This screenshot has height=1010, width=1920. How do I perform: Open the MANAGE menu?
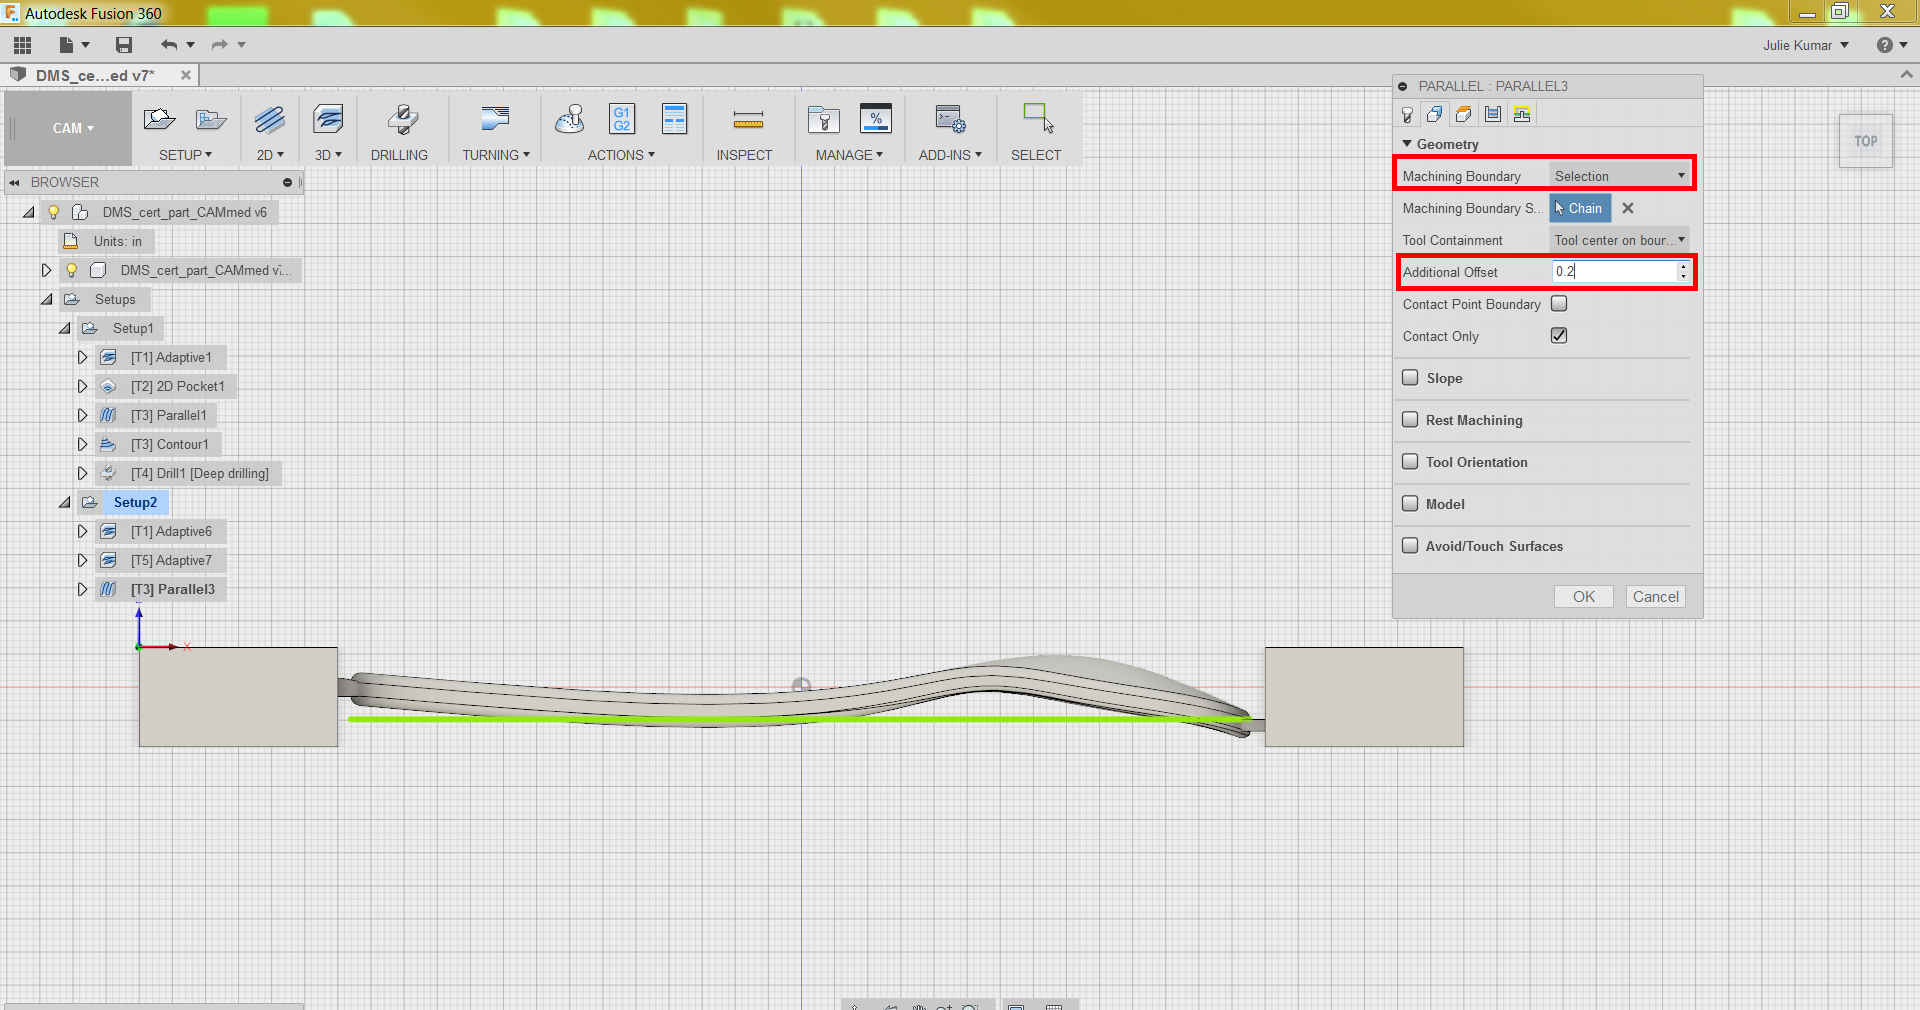click(x=849, y=155)
